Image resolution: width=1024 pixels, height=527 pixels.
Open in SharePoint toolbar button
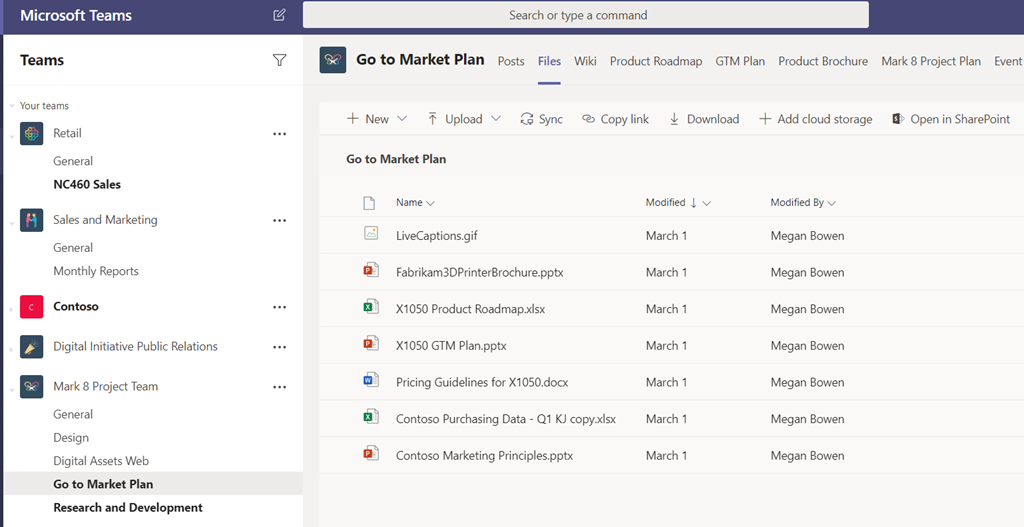click(x=951, y=119)
